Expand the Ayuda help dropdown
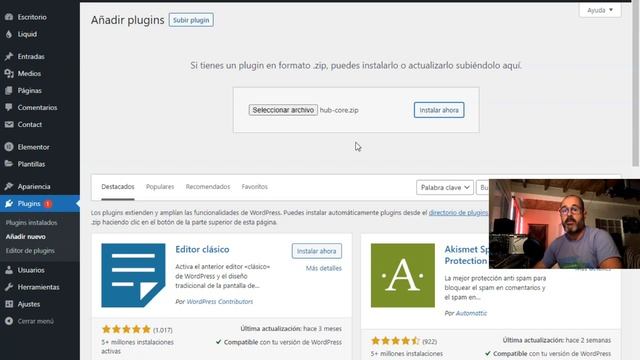The width and height of the screenshot is (640, 360). [x=600, y=10]
